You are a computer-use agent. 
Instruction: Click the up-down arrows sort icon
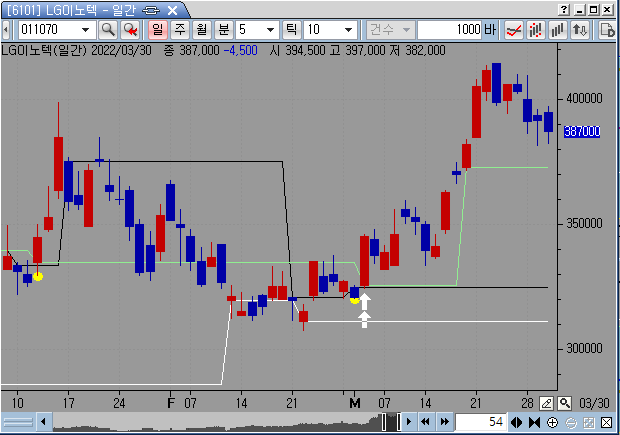(x=580, y=29)
